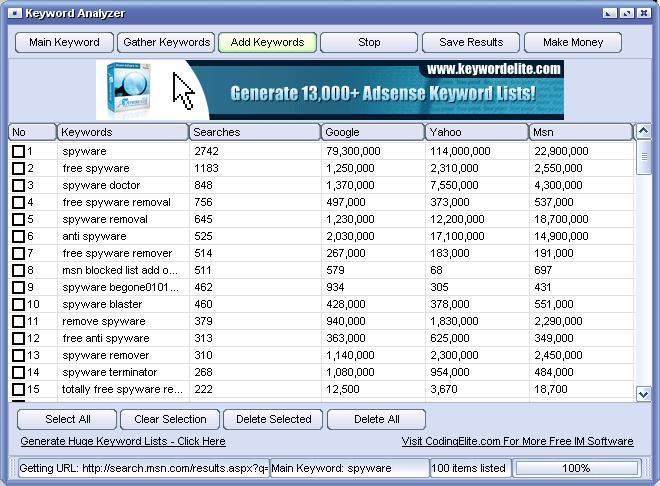The height and width of the screenshot is (486, 660).
Task: Close the Keyword Analyzer window
Action: tap(644, 13)
